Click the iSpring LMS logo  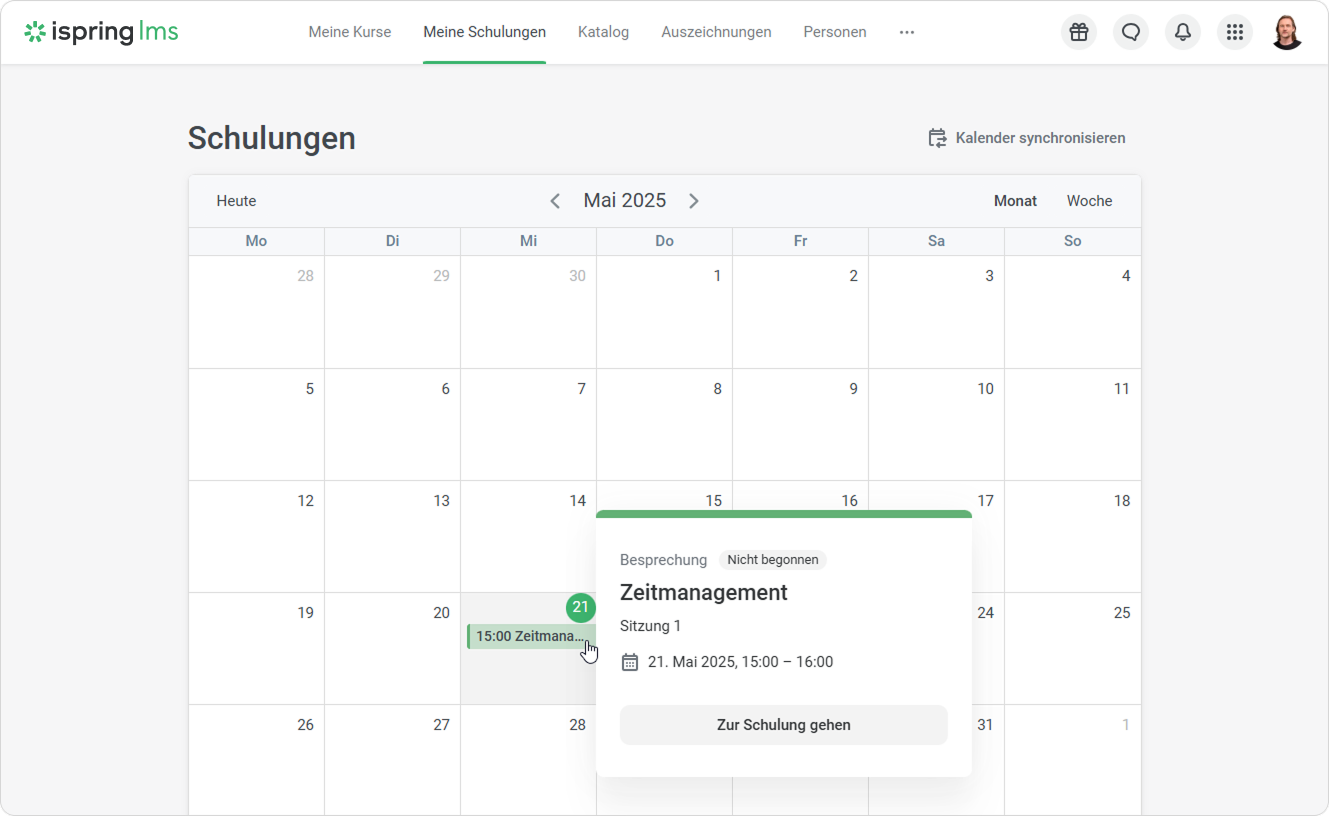click(102, 32)
